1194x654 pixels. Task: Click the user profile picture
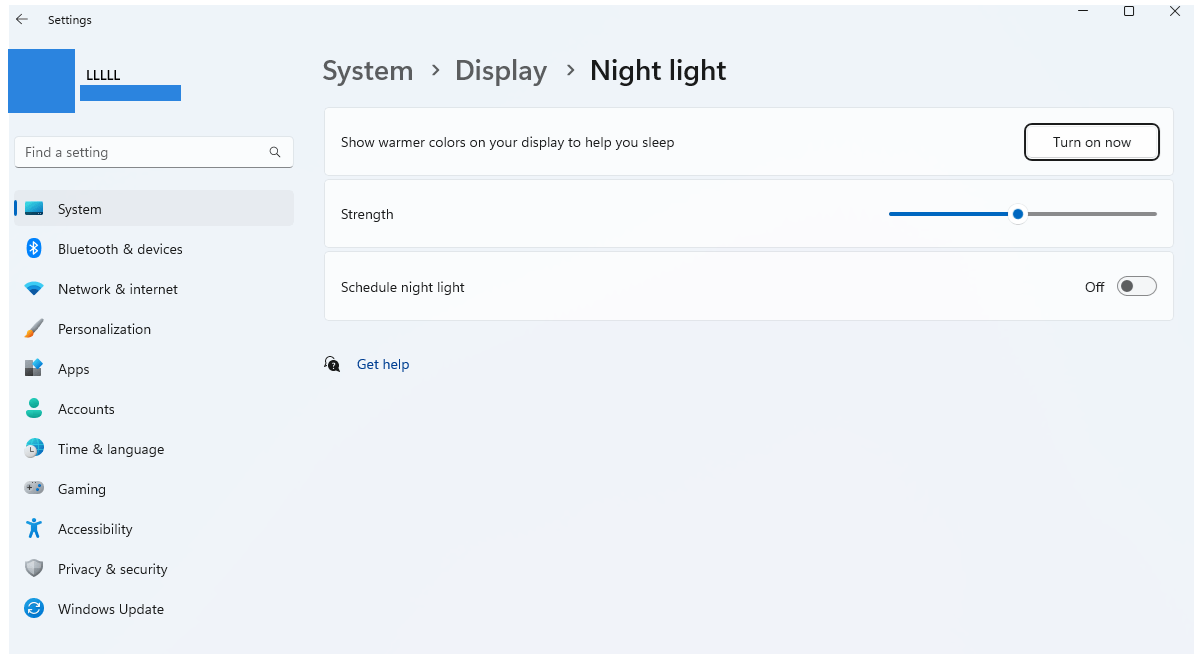click(x=41, y=81)
